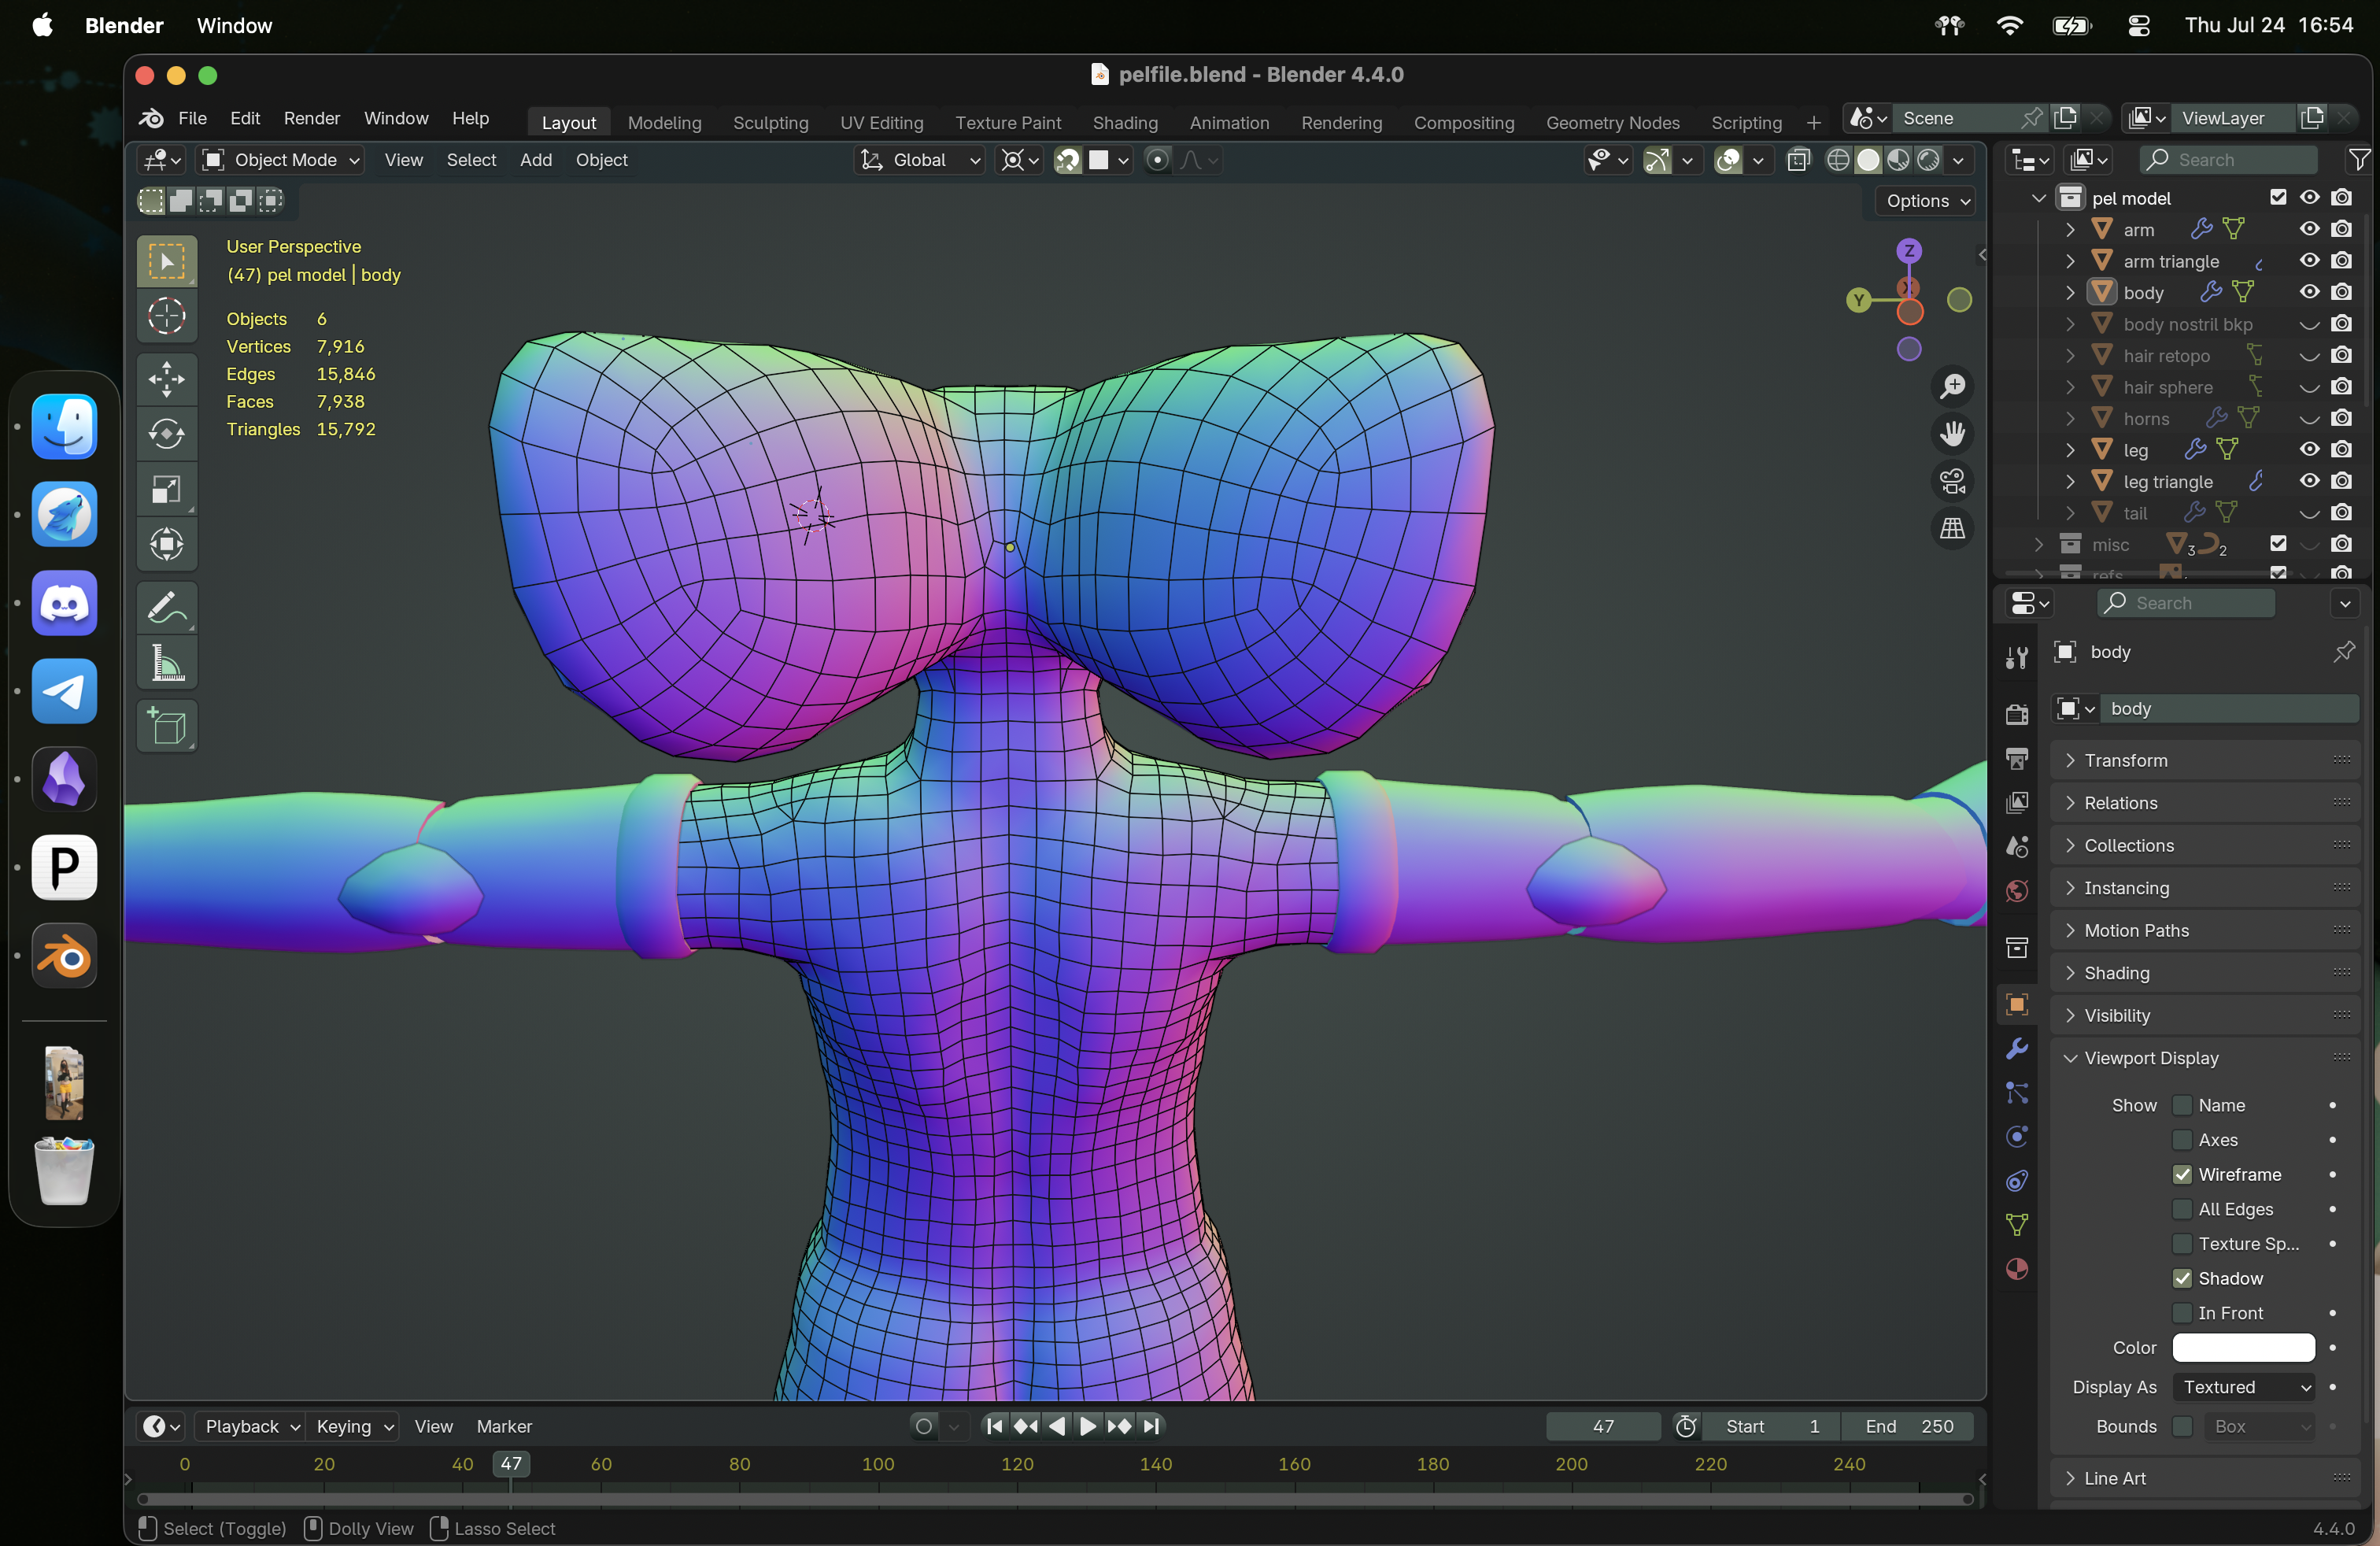Image resolution: width=2380 pixels, height=1546 pixels.
Task: Open the Object Mode dropdown
Action: pos(281,160)
